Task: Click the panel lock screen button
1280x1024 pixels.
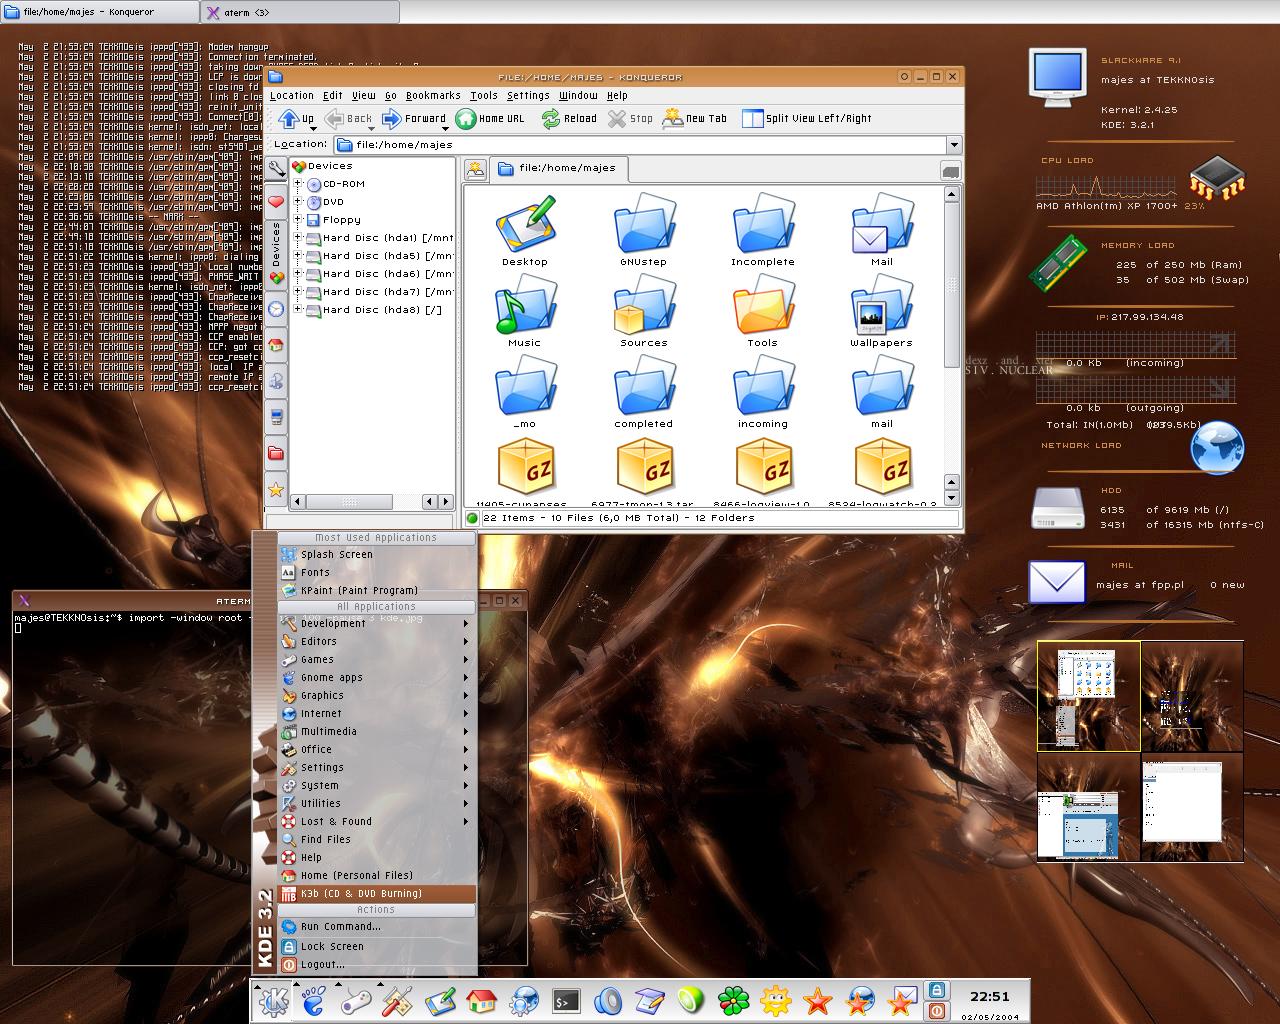Action: pyautogui.click(x=937, y=990)
